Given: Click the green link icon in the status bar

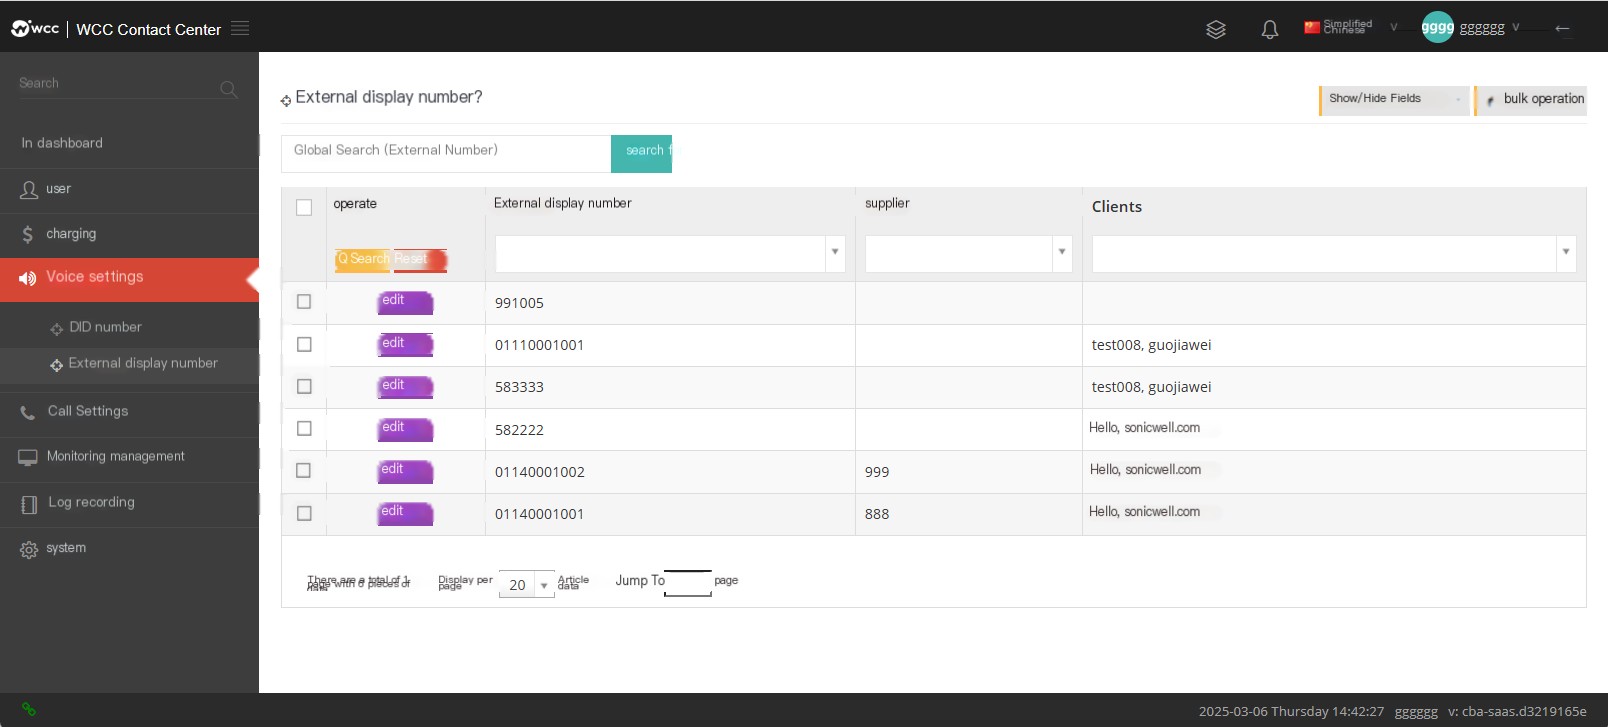Looking at the screenshot, I should [x=29, y=709].
